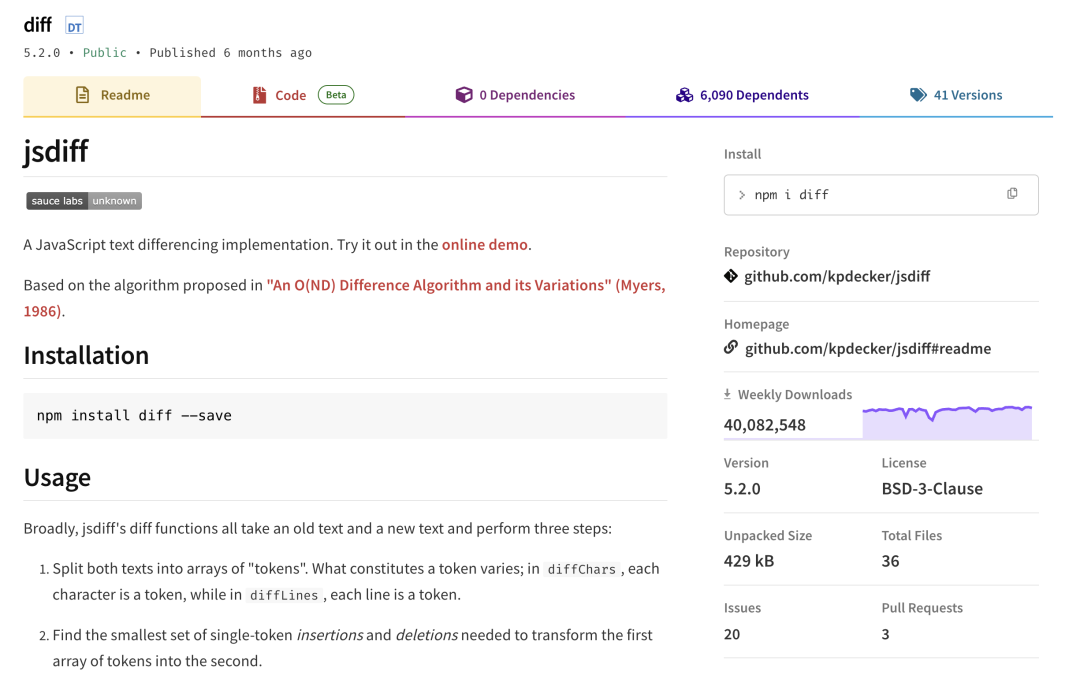This screenshot has height=675, width=1080.
Task: Open the github.com/kpdecker/jsdiff#readme homepage link
Action: pos(868,349)
